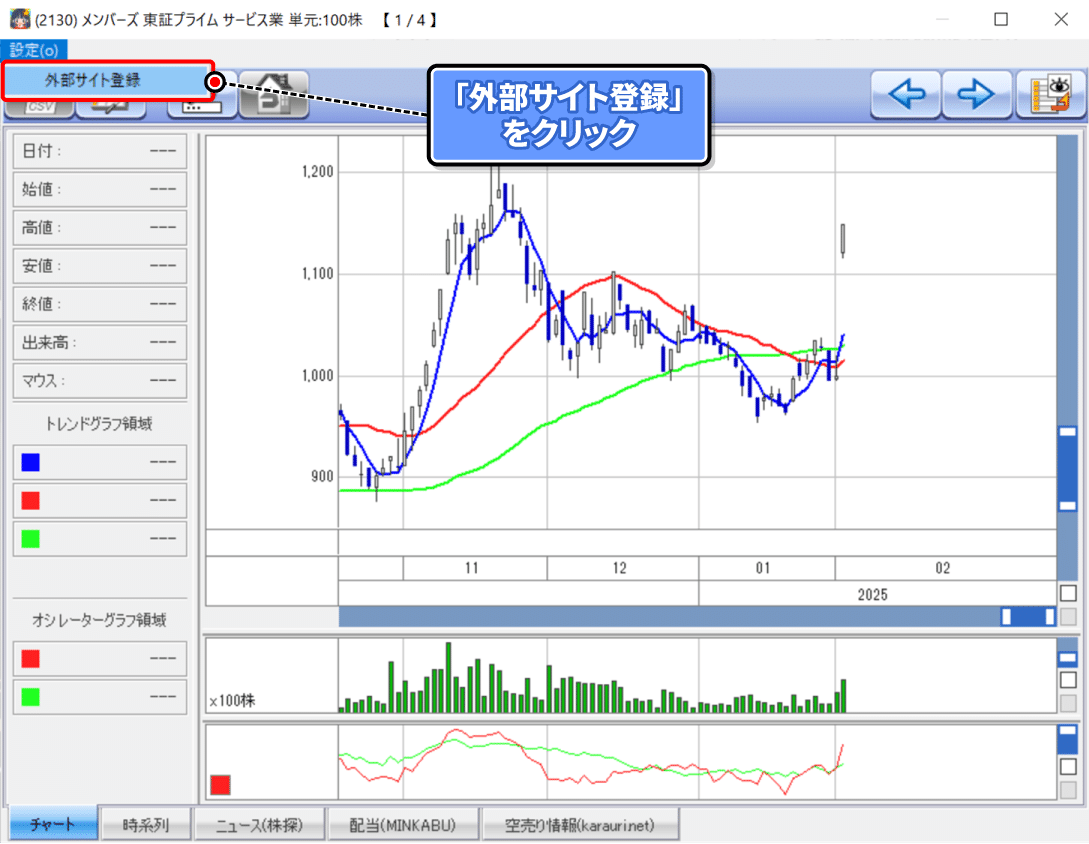The width and height of the screenshot is (1089, 844).
Task: Switch to the 時系列 tab
Action: tap(146, 825)
